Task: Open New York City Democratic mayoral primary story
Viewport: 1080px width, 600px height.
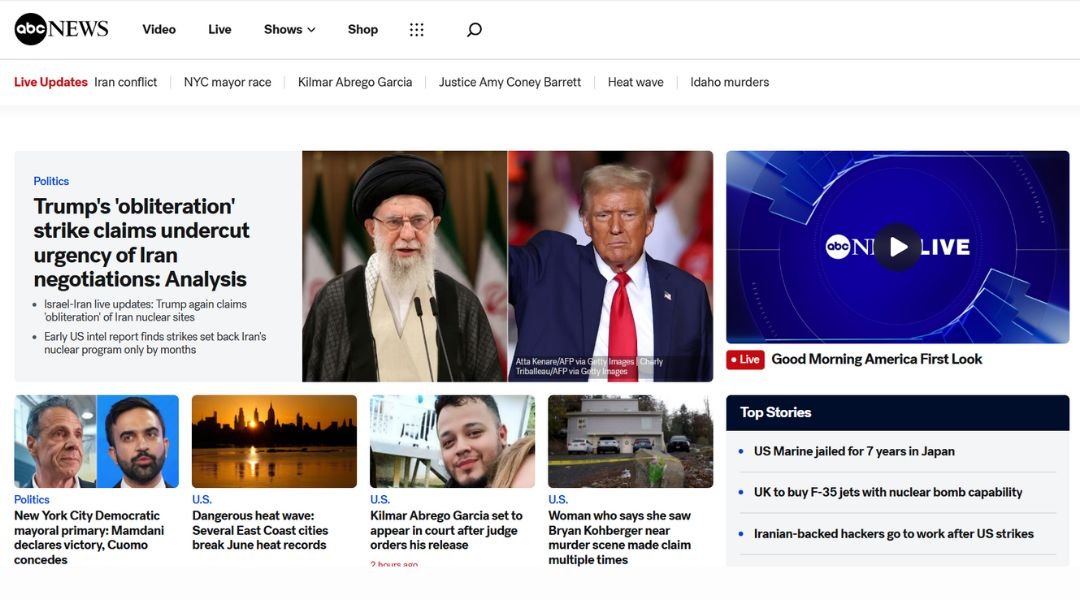Action: click(x=90, y=538)
